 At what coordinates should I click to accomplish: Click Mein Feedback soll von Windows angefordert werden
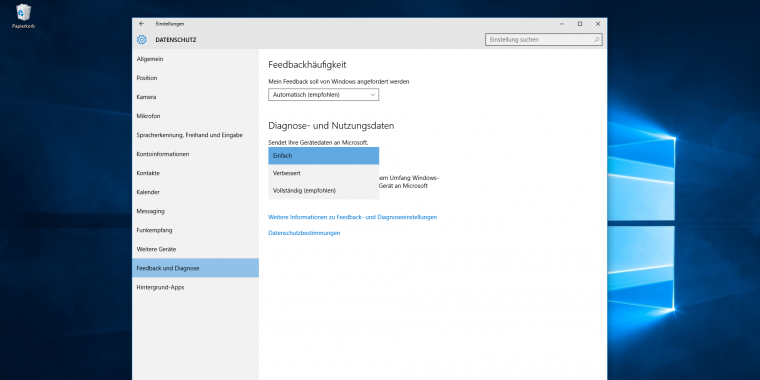338,82
